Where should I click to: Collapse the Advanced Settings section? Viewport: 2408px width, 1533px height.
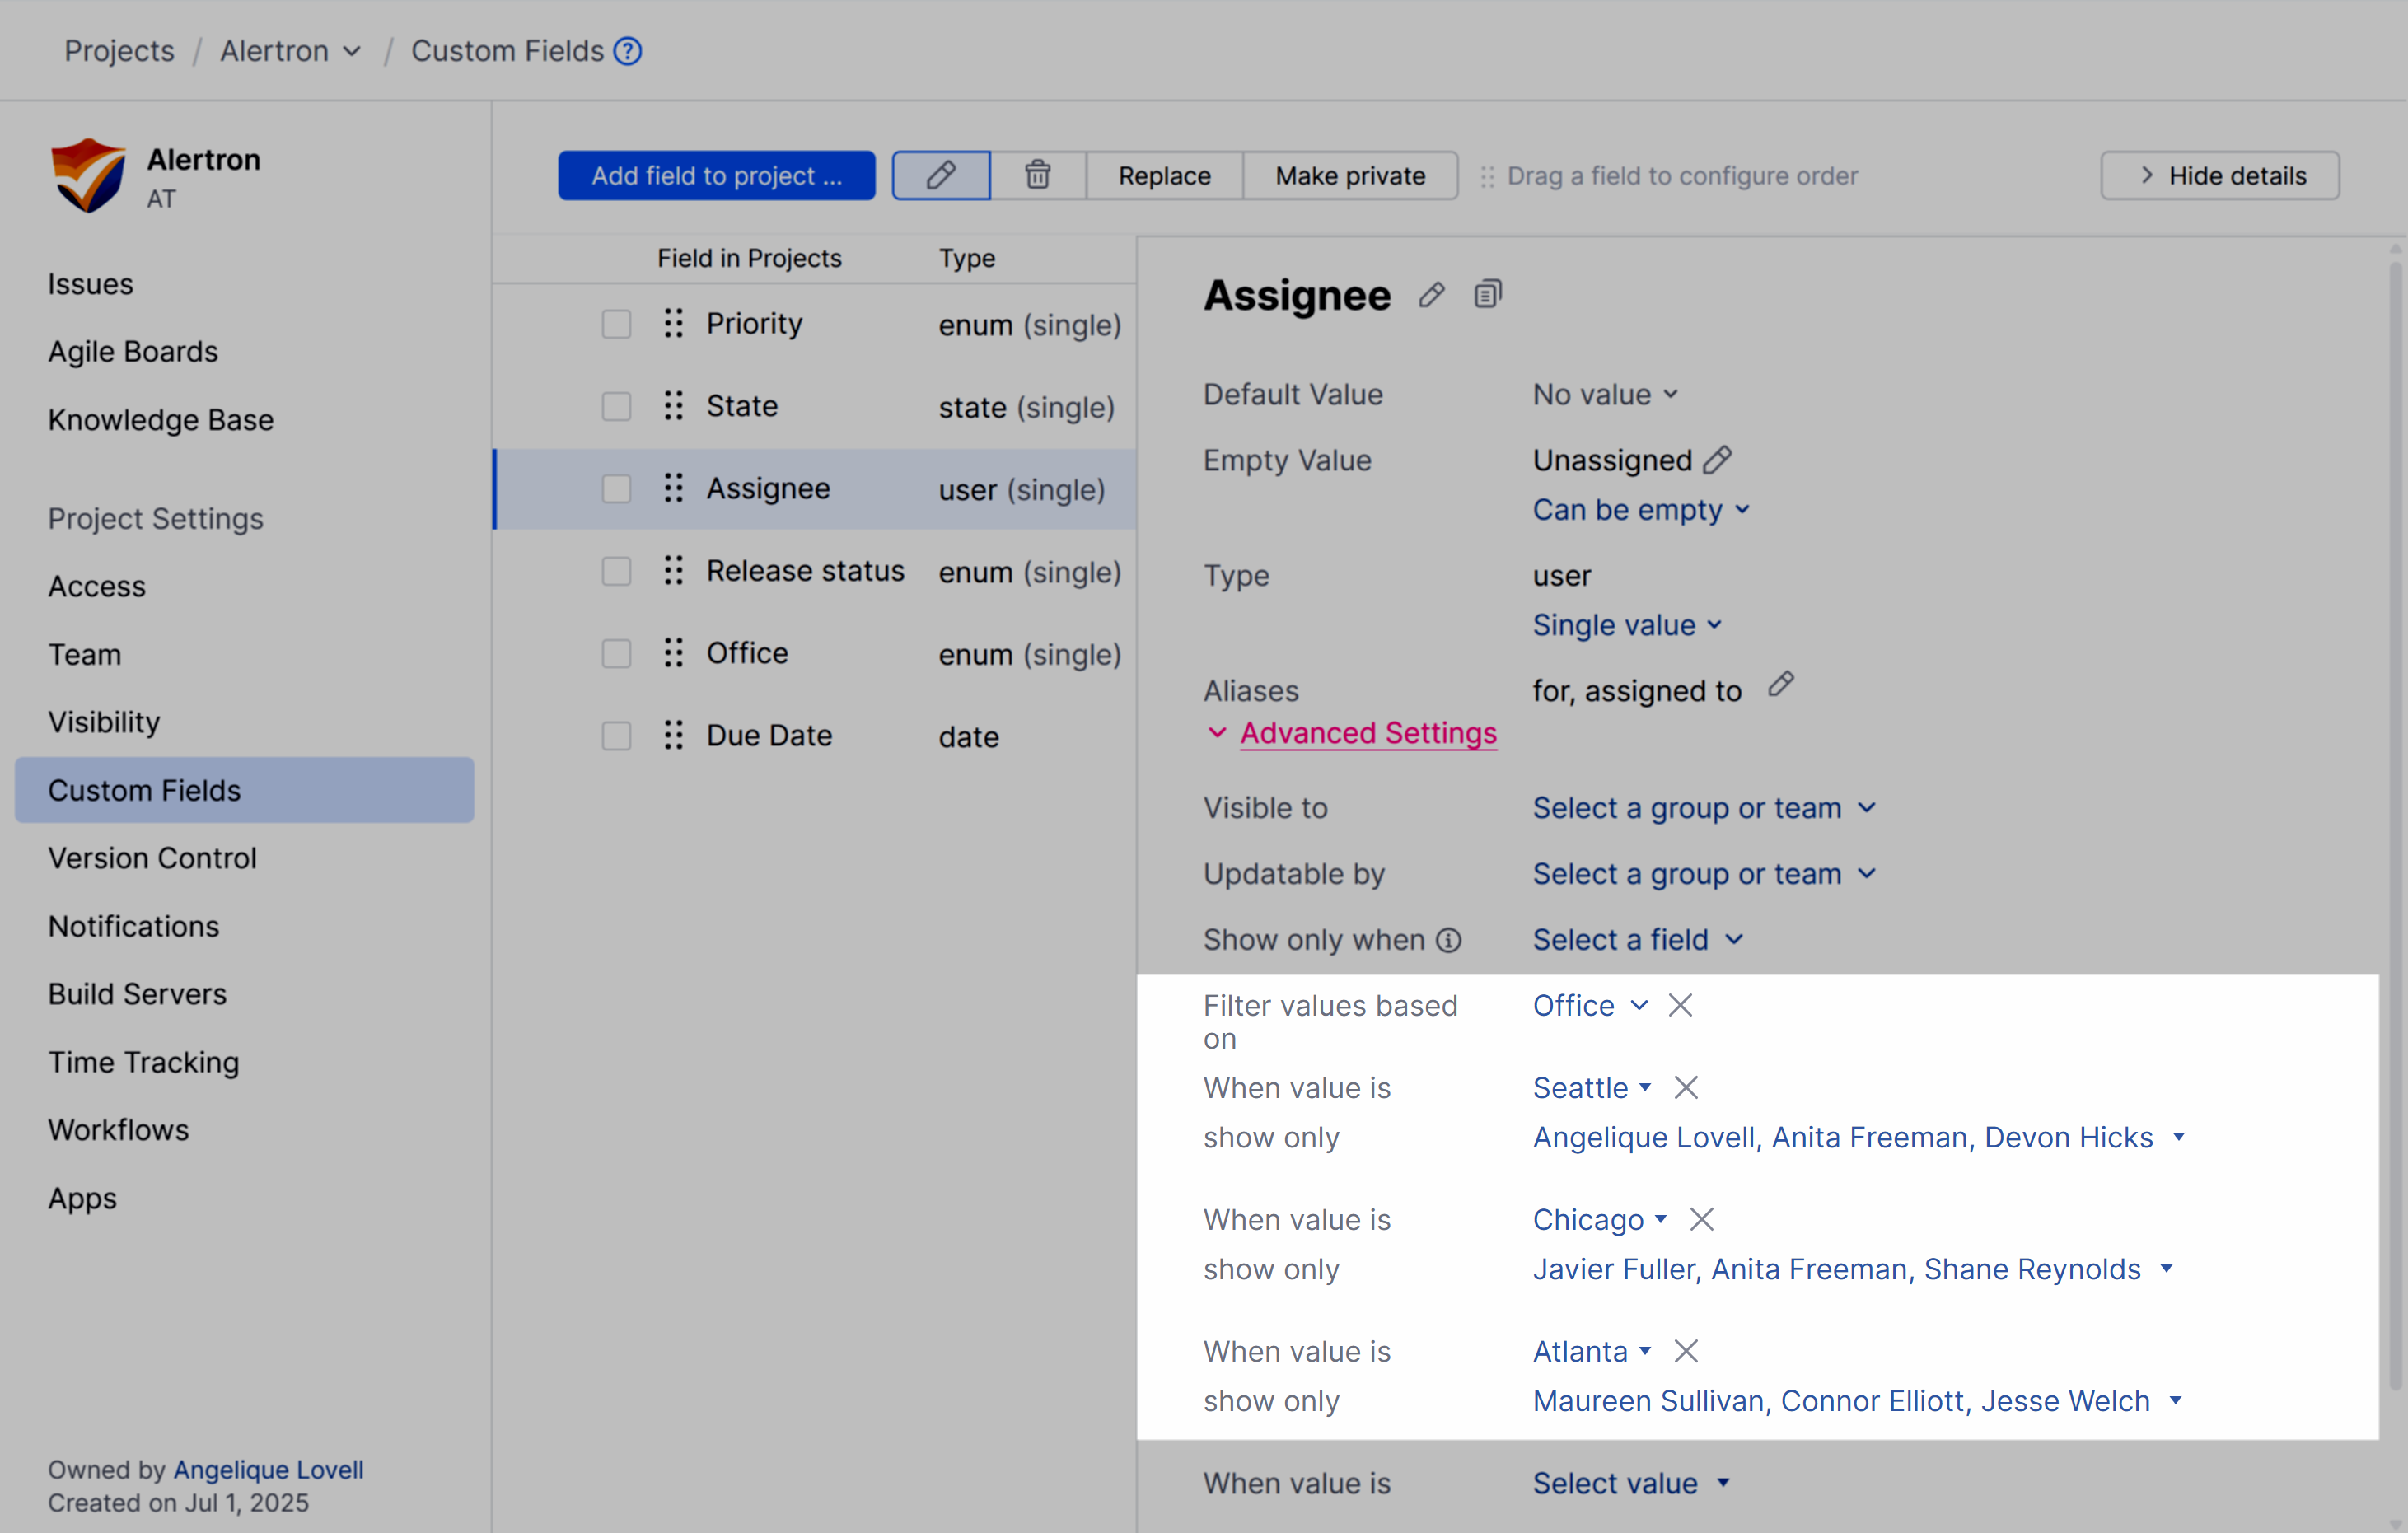1367,733
